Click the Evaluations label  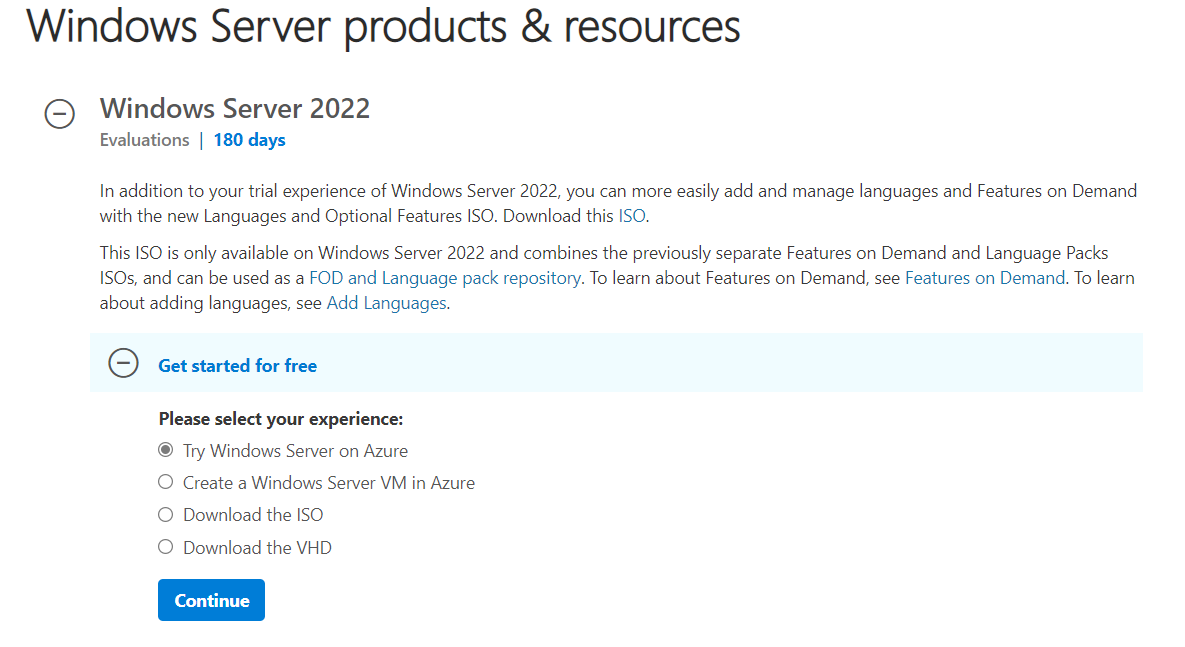[144, 140]
